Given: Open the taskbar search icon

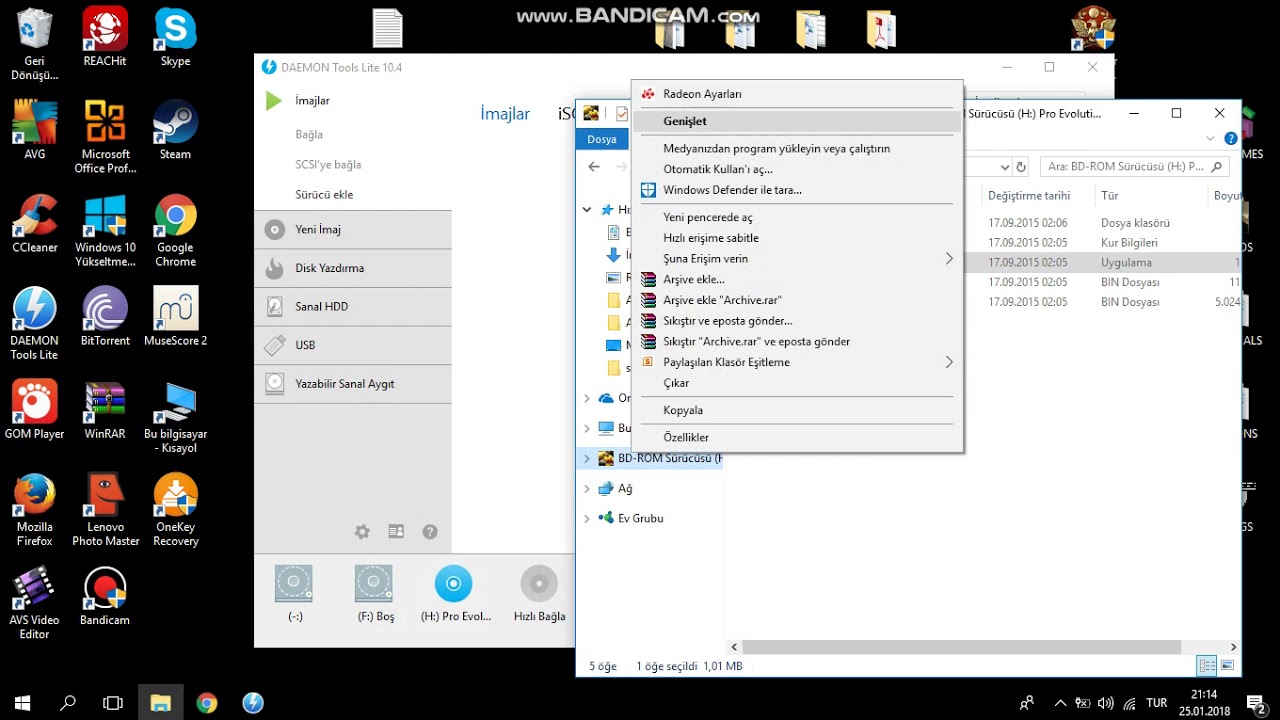Looking at the screenshot, I should coord(68,703).
